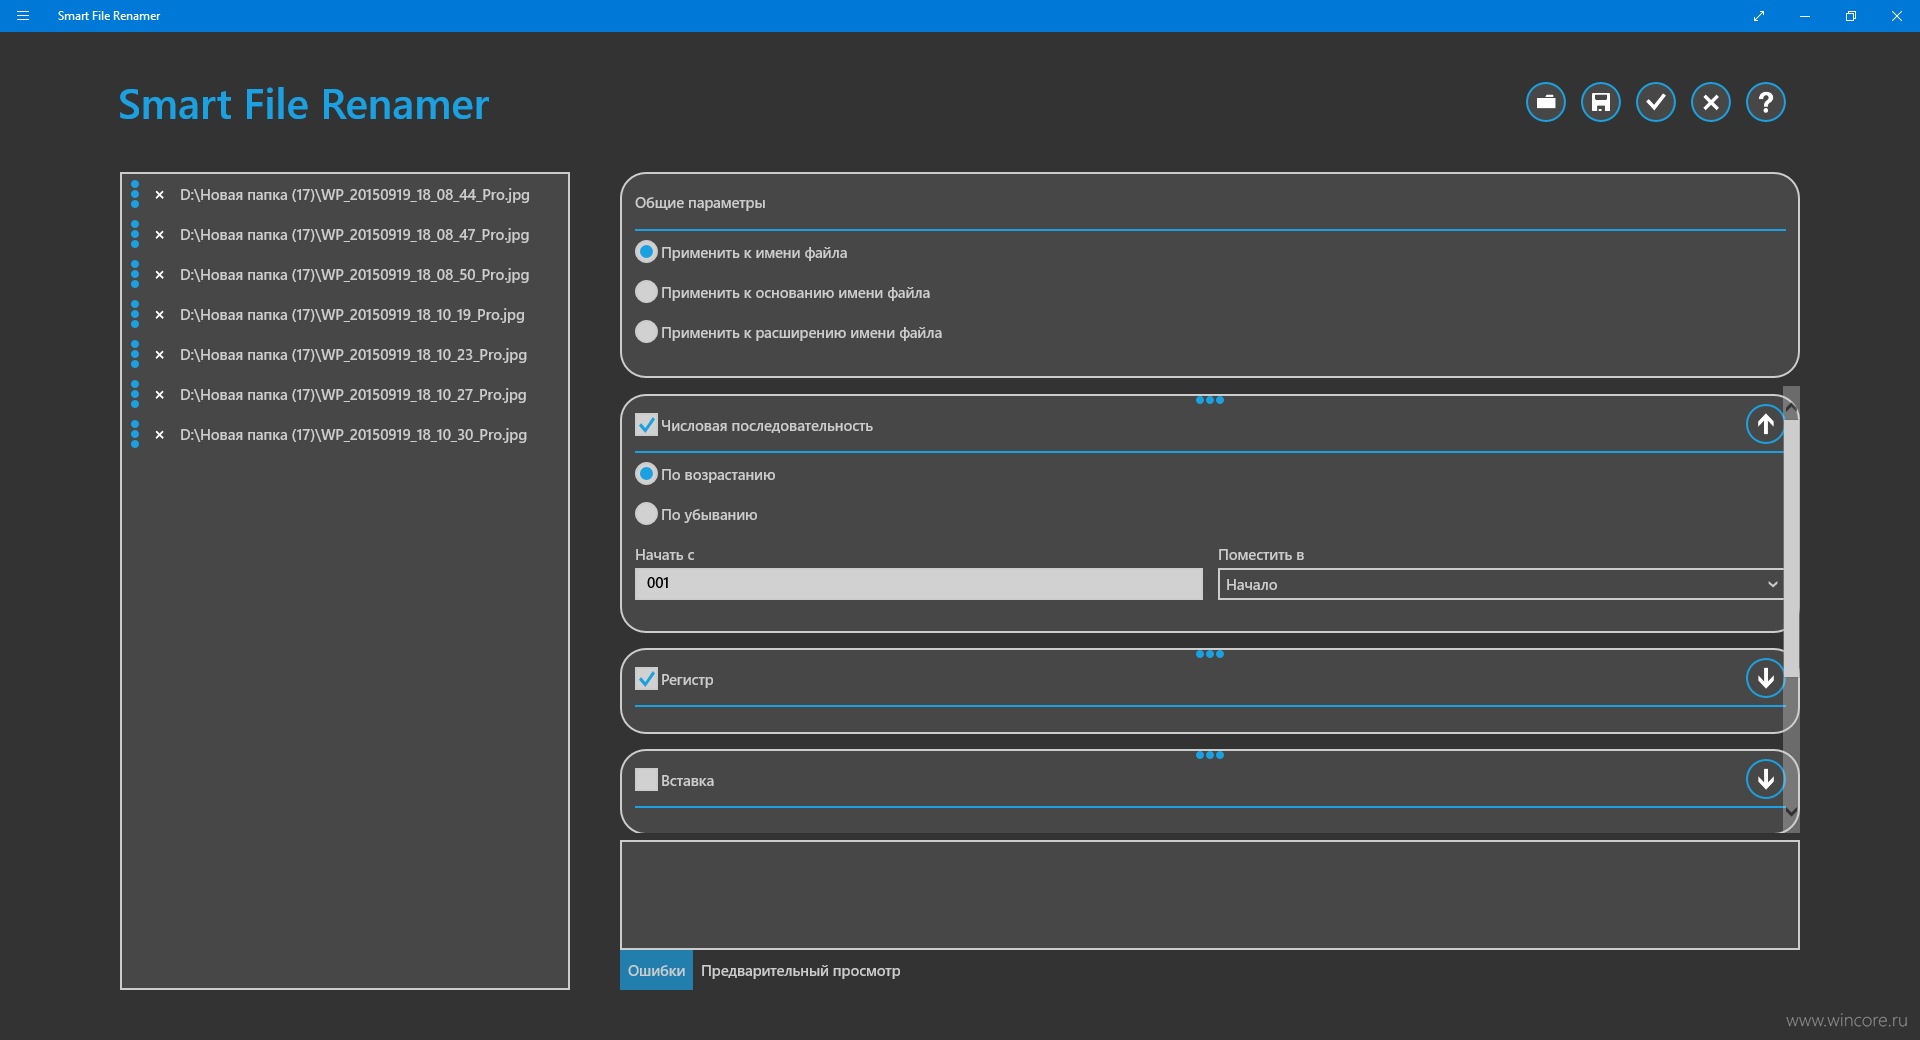
Task: Click drag handle dots of WP_20150919_18_10_27_Pro.jpg
Action: [x=135, y=394]
